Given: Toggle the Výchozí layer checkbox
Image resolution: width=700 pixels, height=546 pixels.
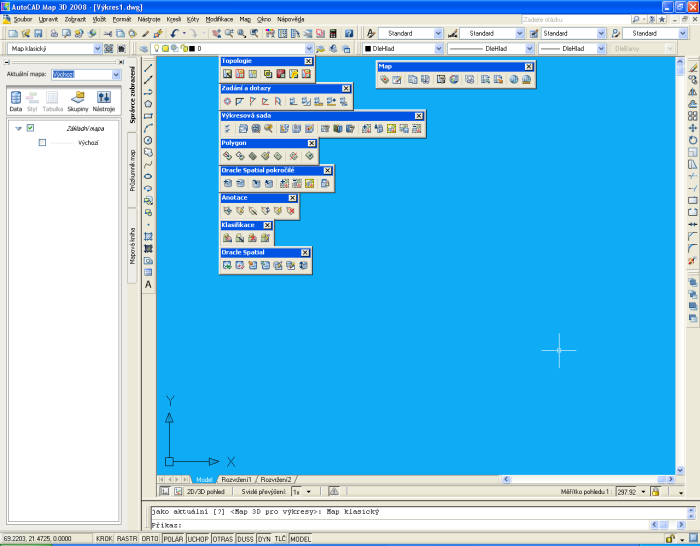Looking at the screenshot, I should coord(42,142).
